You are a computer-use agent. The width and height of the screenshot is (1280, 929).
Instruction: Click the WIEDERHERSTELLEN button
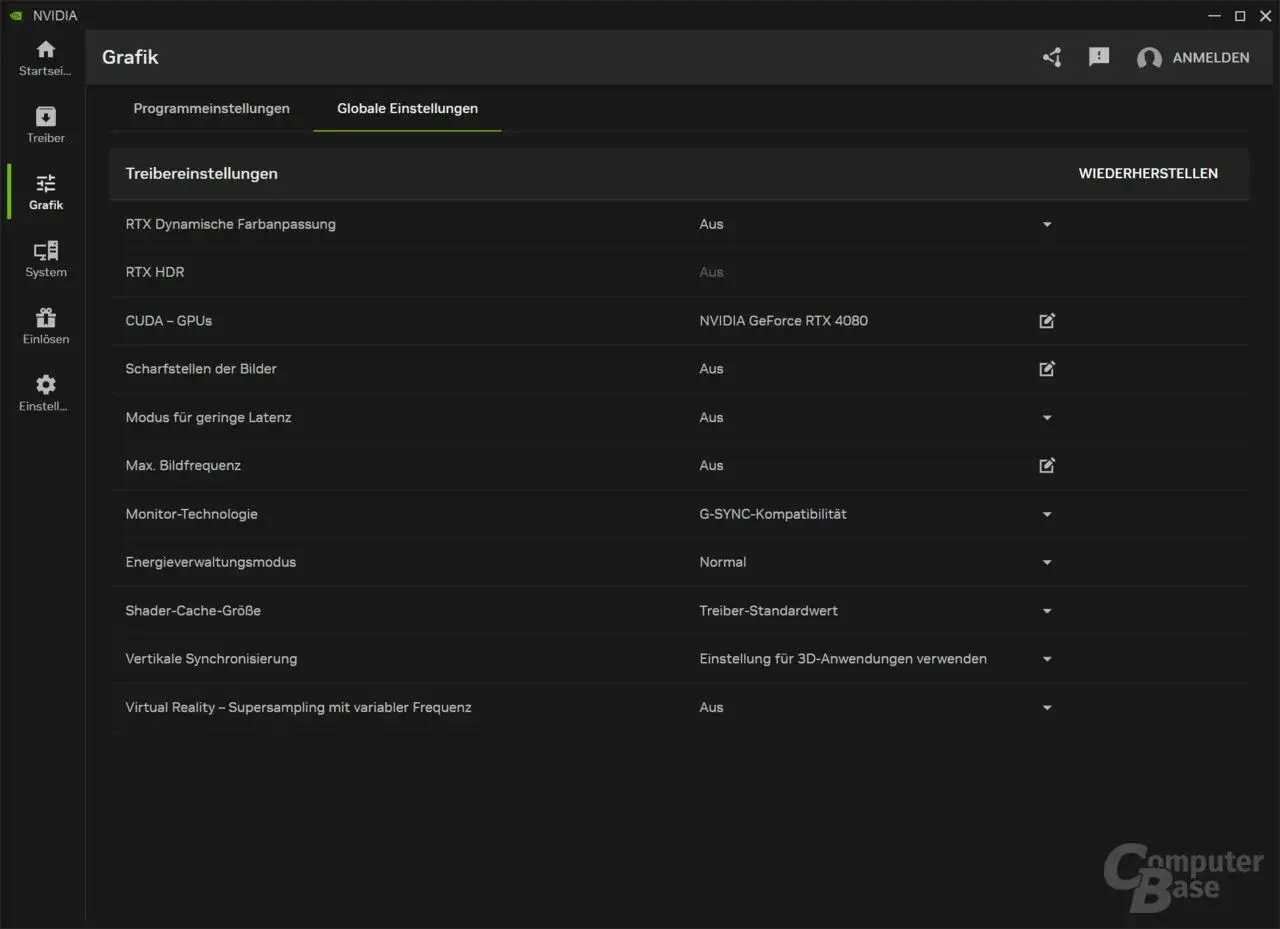(x=1148, y=173)
